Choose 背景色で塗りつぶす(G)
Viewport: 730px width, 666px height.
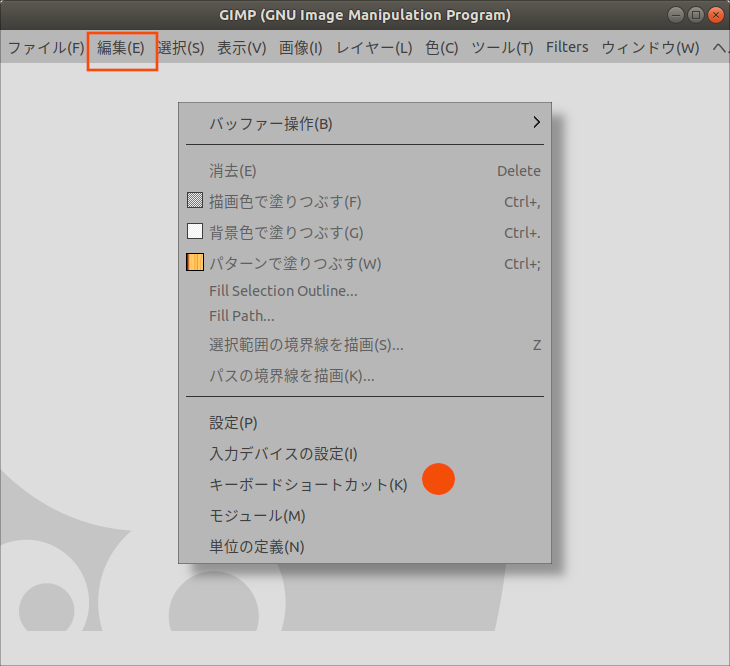pos(365,232)
